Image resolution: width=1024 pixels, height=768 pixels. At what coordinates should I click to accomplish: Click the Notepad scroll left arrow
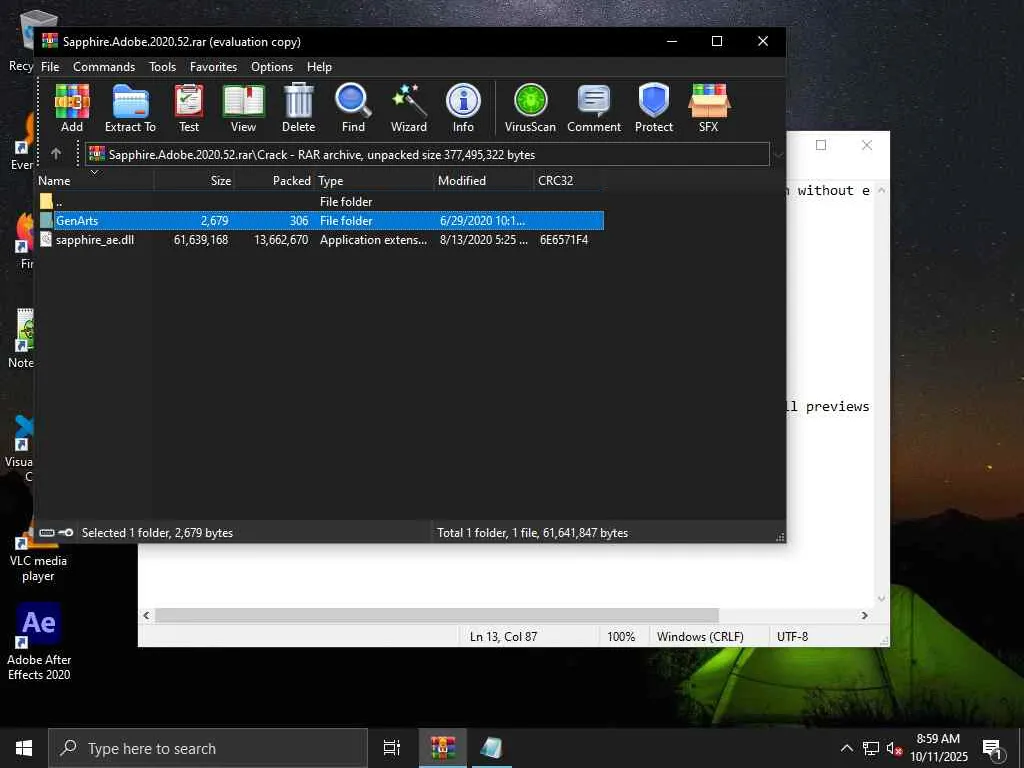[x=146, y=615]
